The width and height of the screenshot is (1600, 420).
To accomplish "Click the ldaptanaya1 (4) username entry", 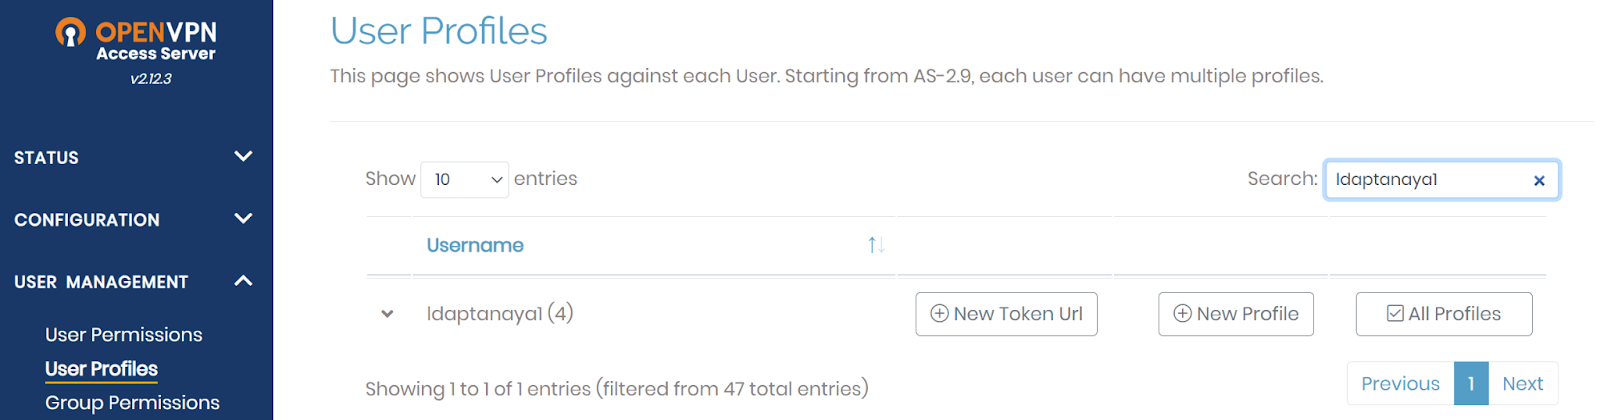I will point(500,314).
